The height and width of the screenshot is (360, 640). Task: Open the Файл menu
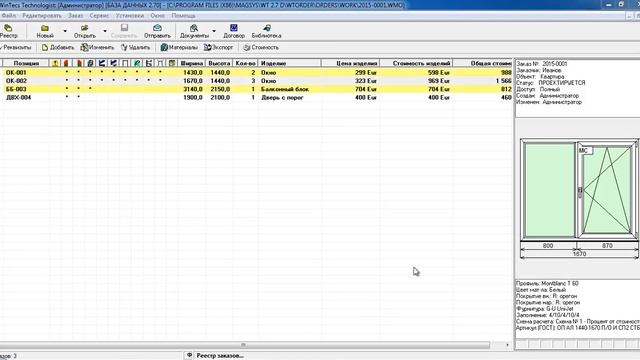pyautogui.click(x=9, y=16)
